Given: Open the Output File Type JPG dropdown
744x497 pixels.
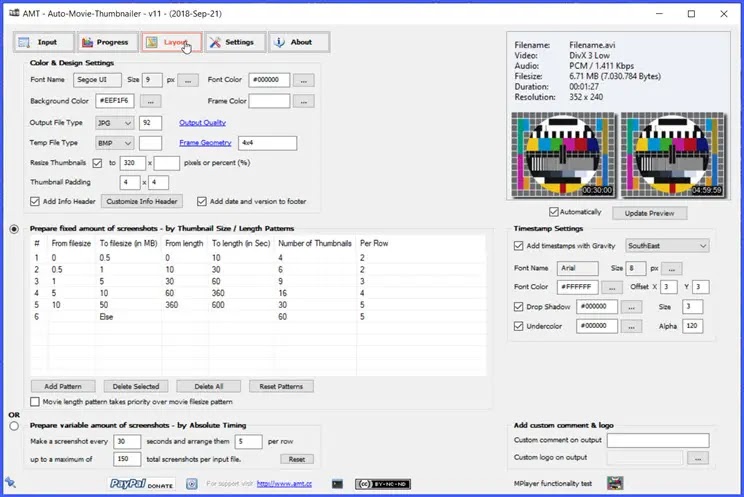Looking at the screenshot, I should pos(114,123).
